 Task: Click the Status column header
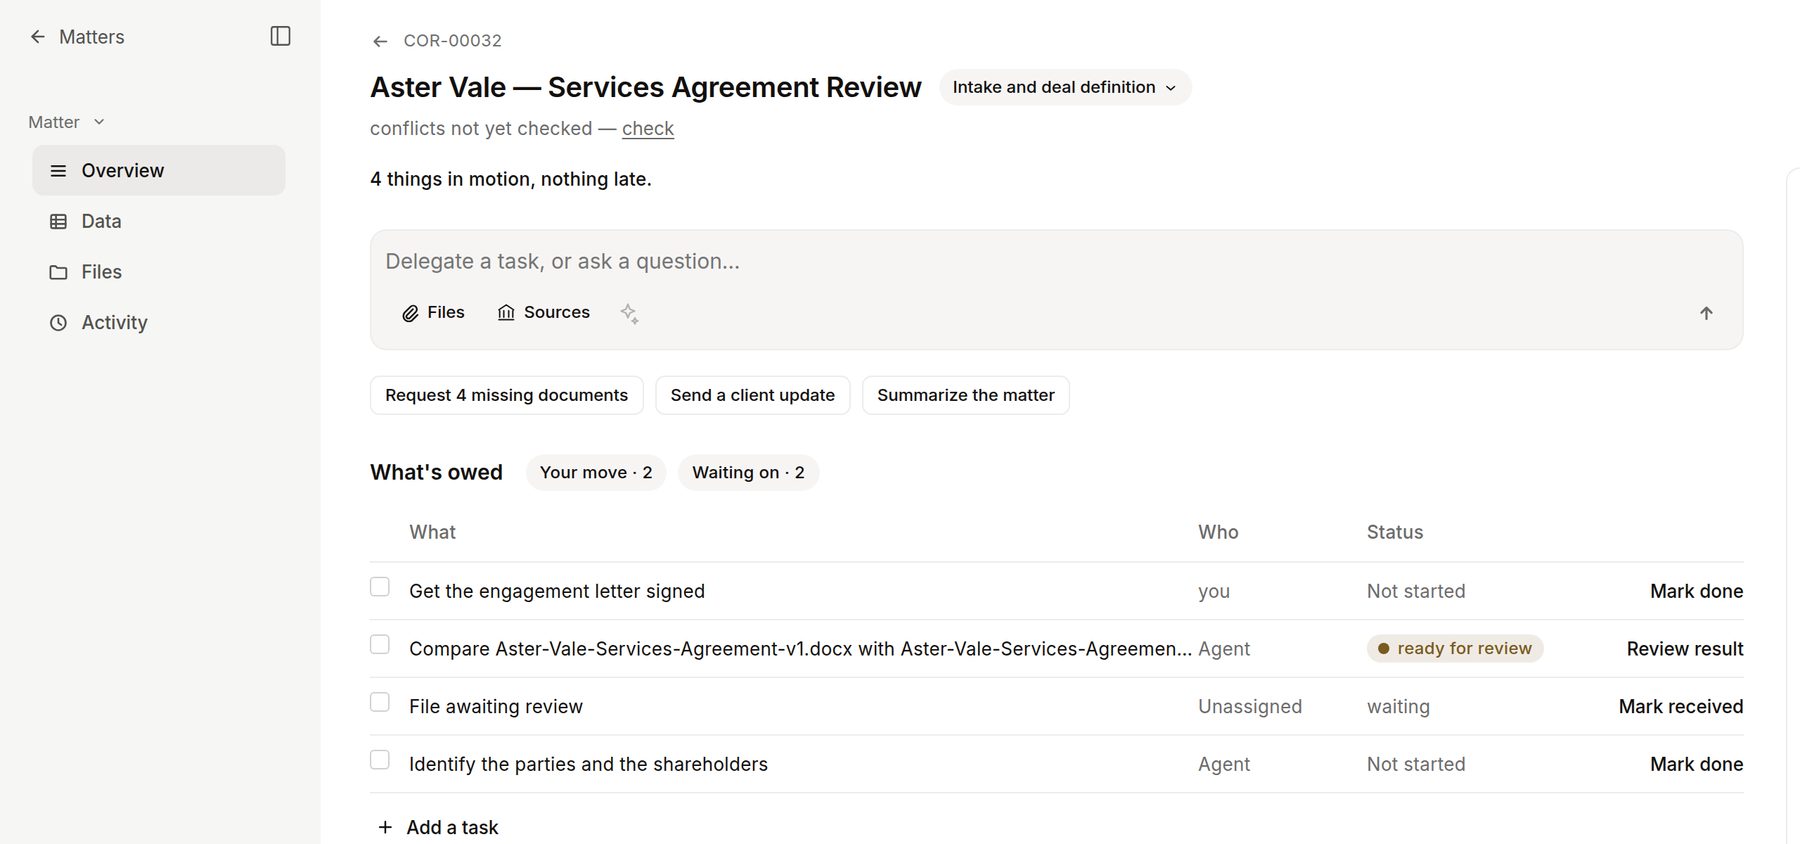pyautogui.click(x=1395, y=533)
